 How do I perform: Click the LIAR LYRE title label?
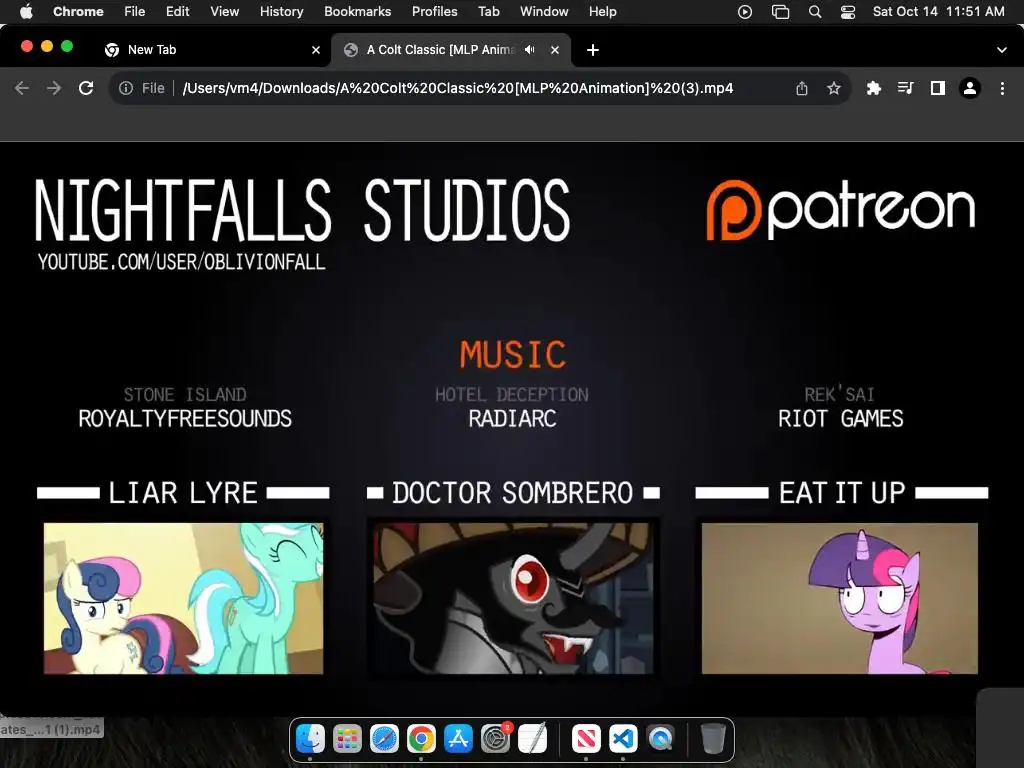coord(183,493)
